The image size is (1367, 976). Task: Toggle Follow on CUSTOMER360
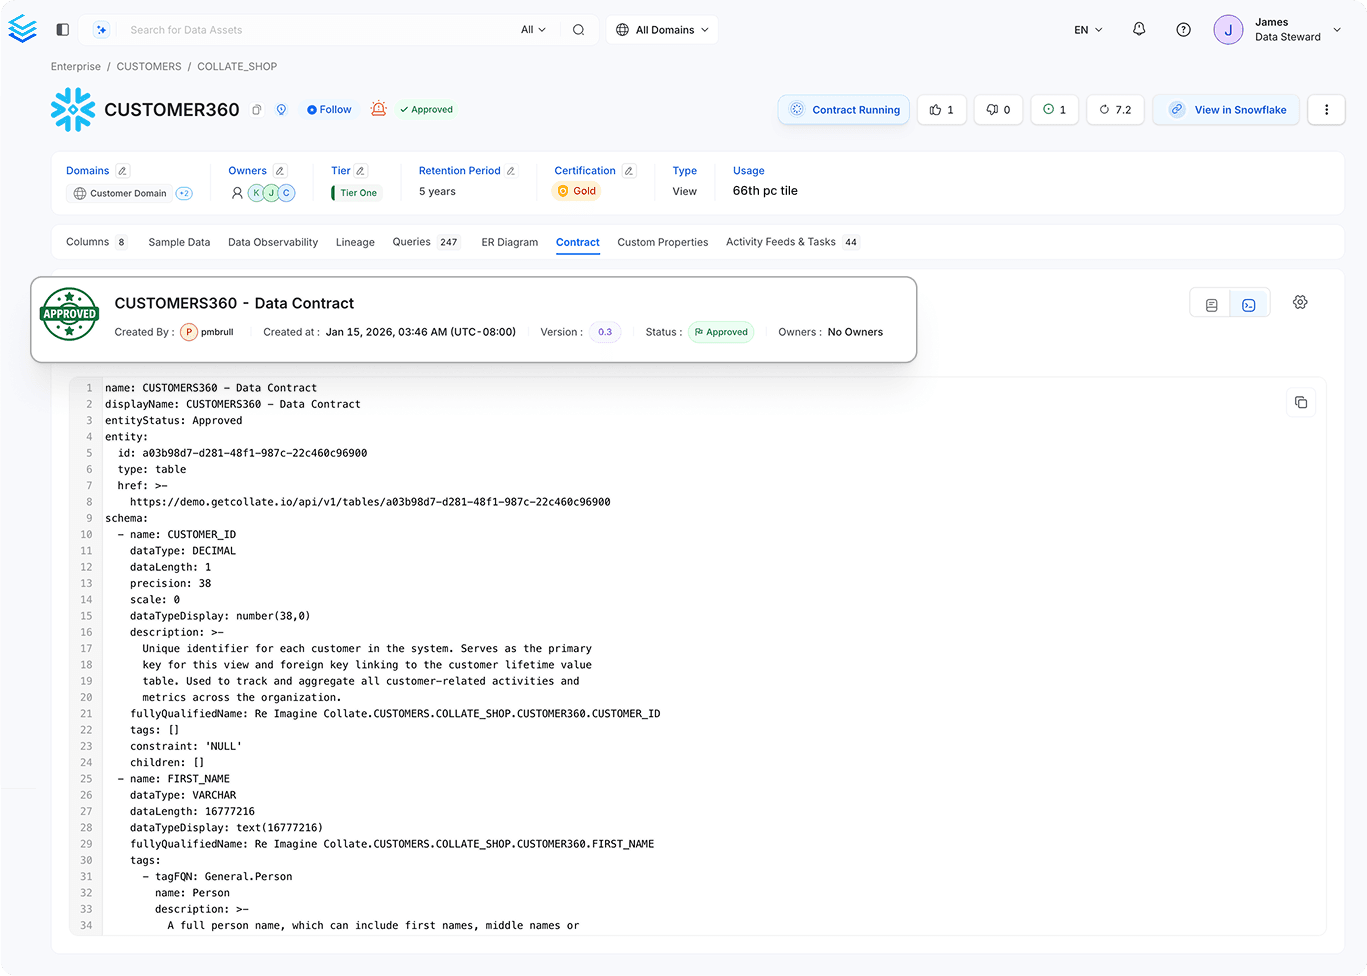point(329,110)
